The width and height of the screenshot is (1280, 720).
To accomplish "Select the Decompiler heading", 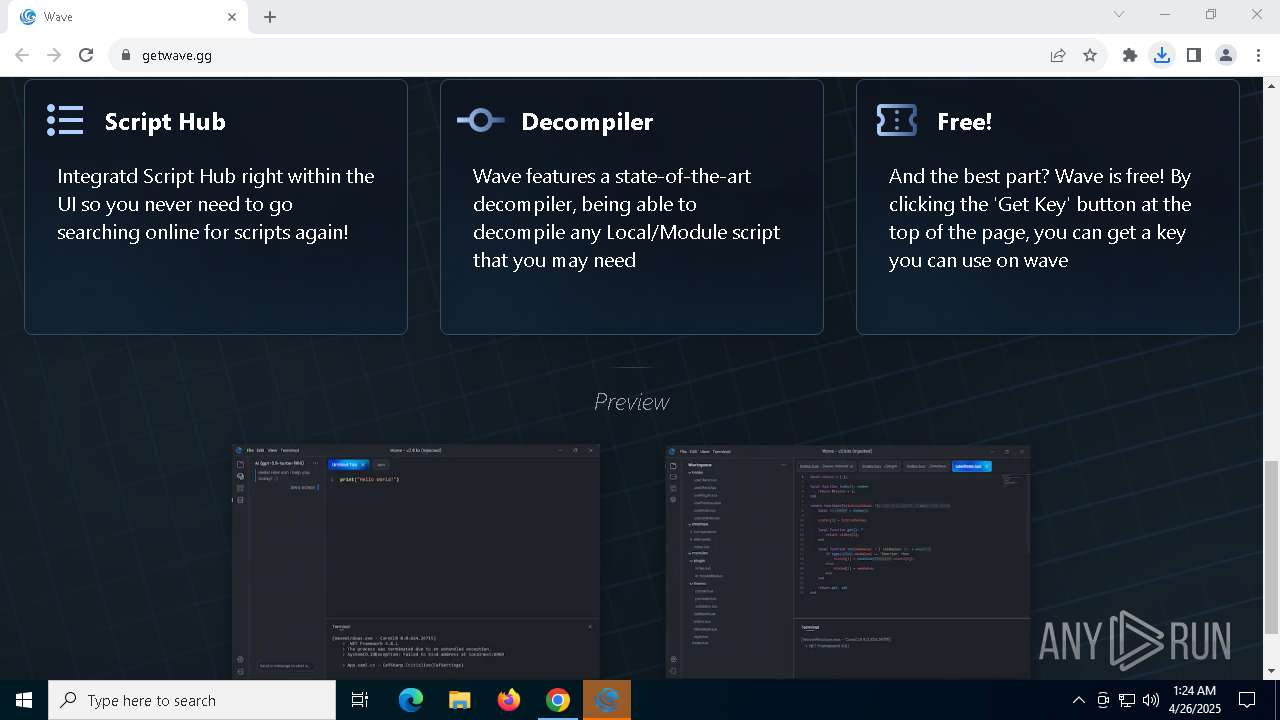I will pyautogui.click(x=587, y=122).
